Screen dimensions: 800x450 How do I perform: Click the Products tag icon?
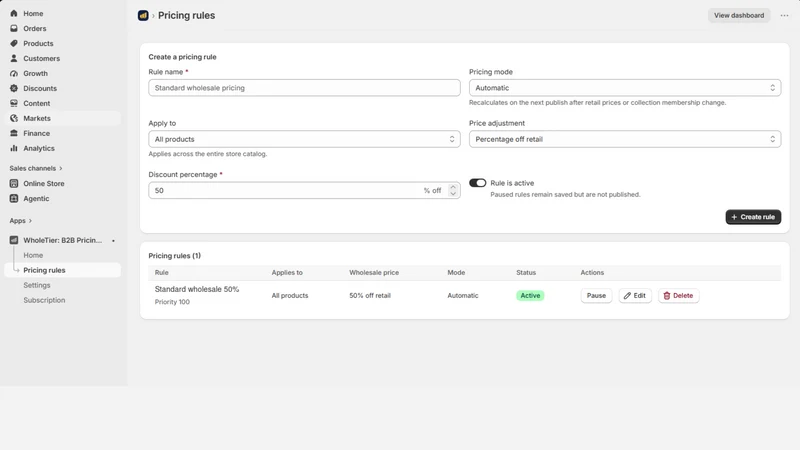coord(14,43)
